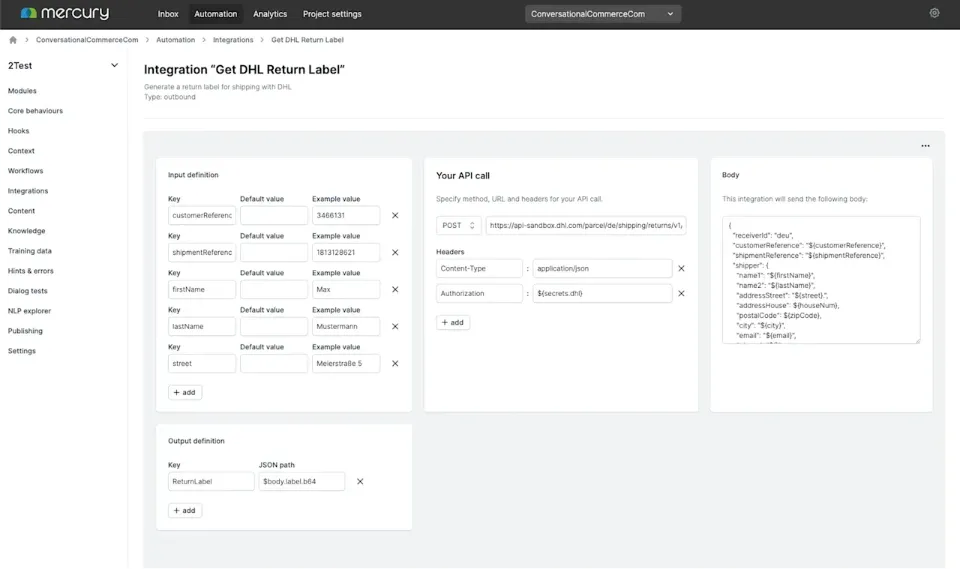The width and height of the screenshot is (960, 569).
Task: Open NLP explorer in the sidebar
Action: tap(29, 311)
